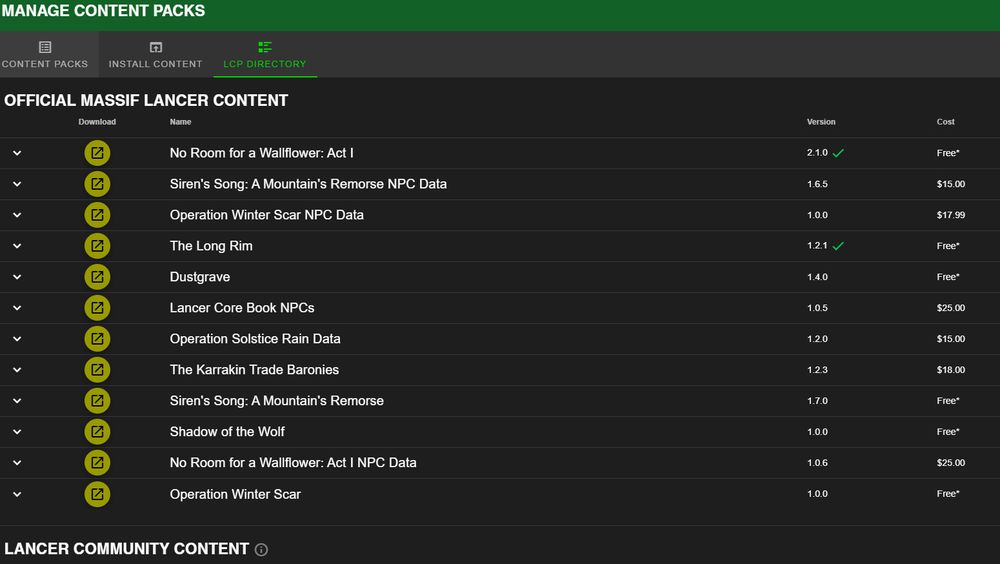Expand the Wallflower: Act I NPC Data row
1000x564 pixels.
tap(17, 463)
